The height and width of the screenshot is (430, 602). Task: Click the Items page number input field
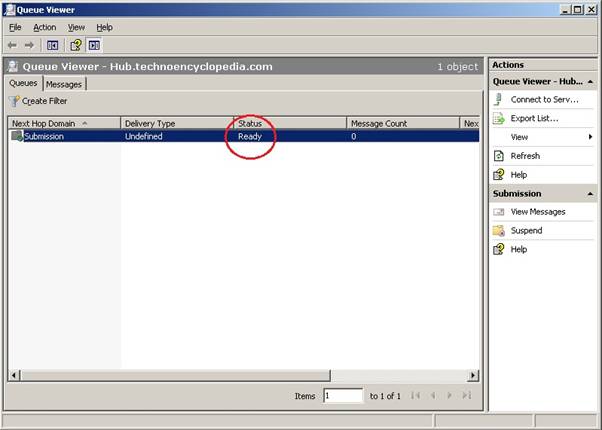pyautogui.click(x=343, y=395)
